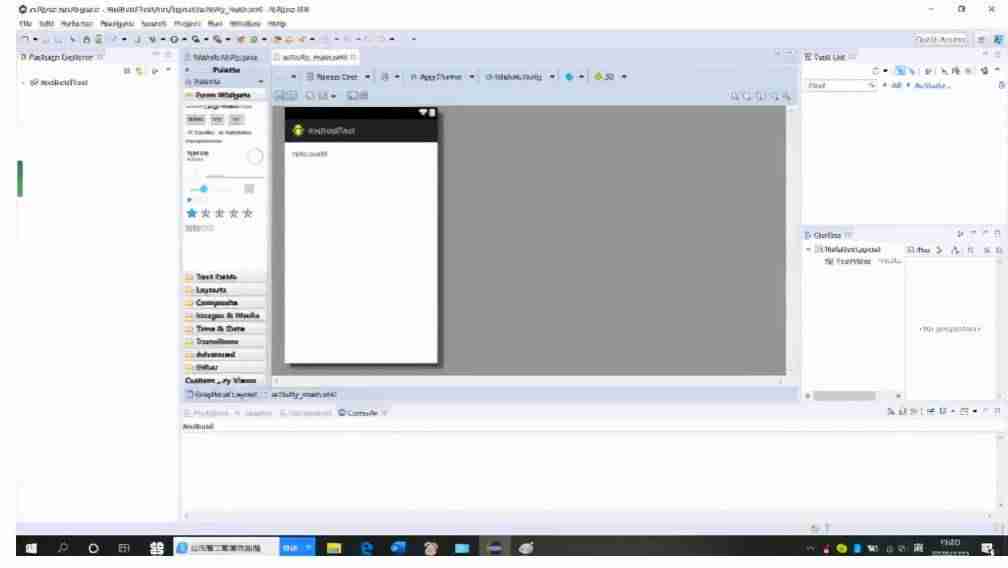Select TextView in the Outline tree
Image resolution: width=1008 pixels, height=568 pixels.
853,262
